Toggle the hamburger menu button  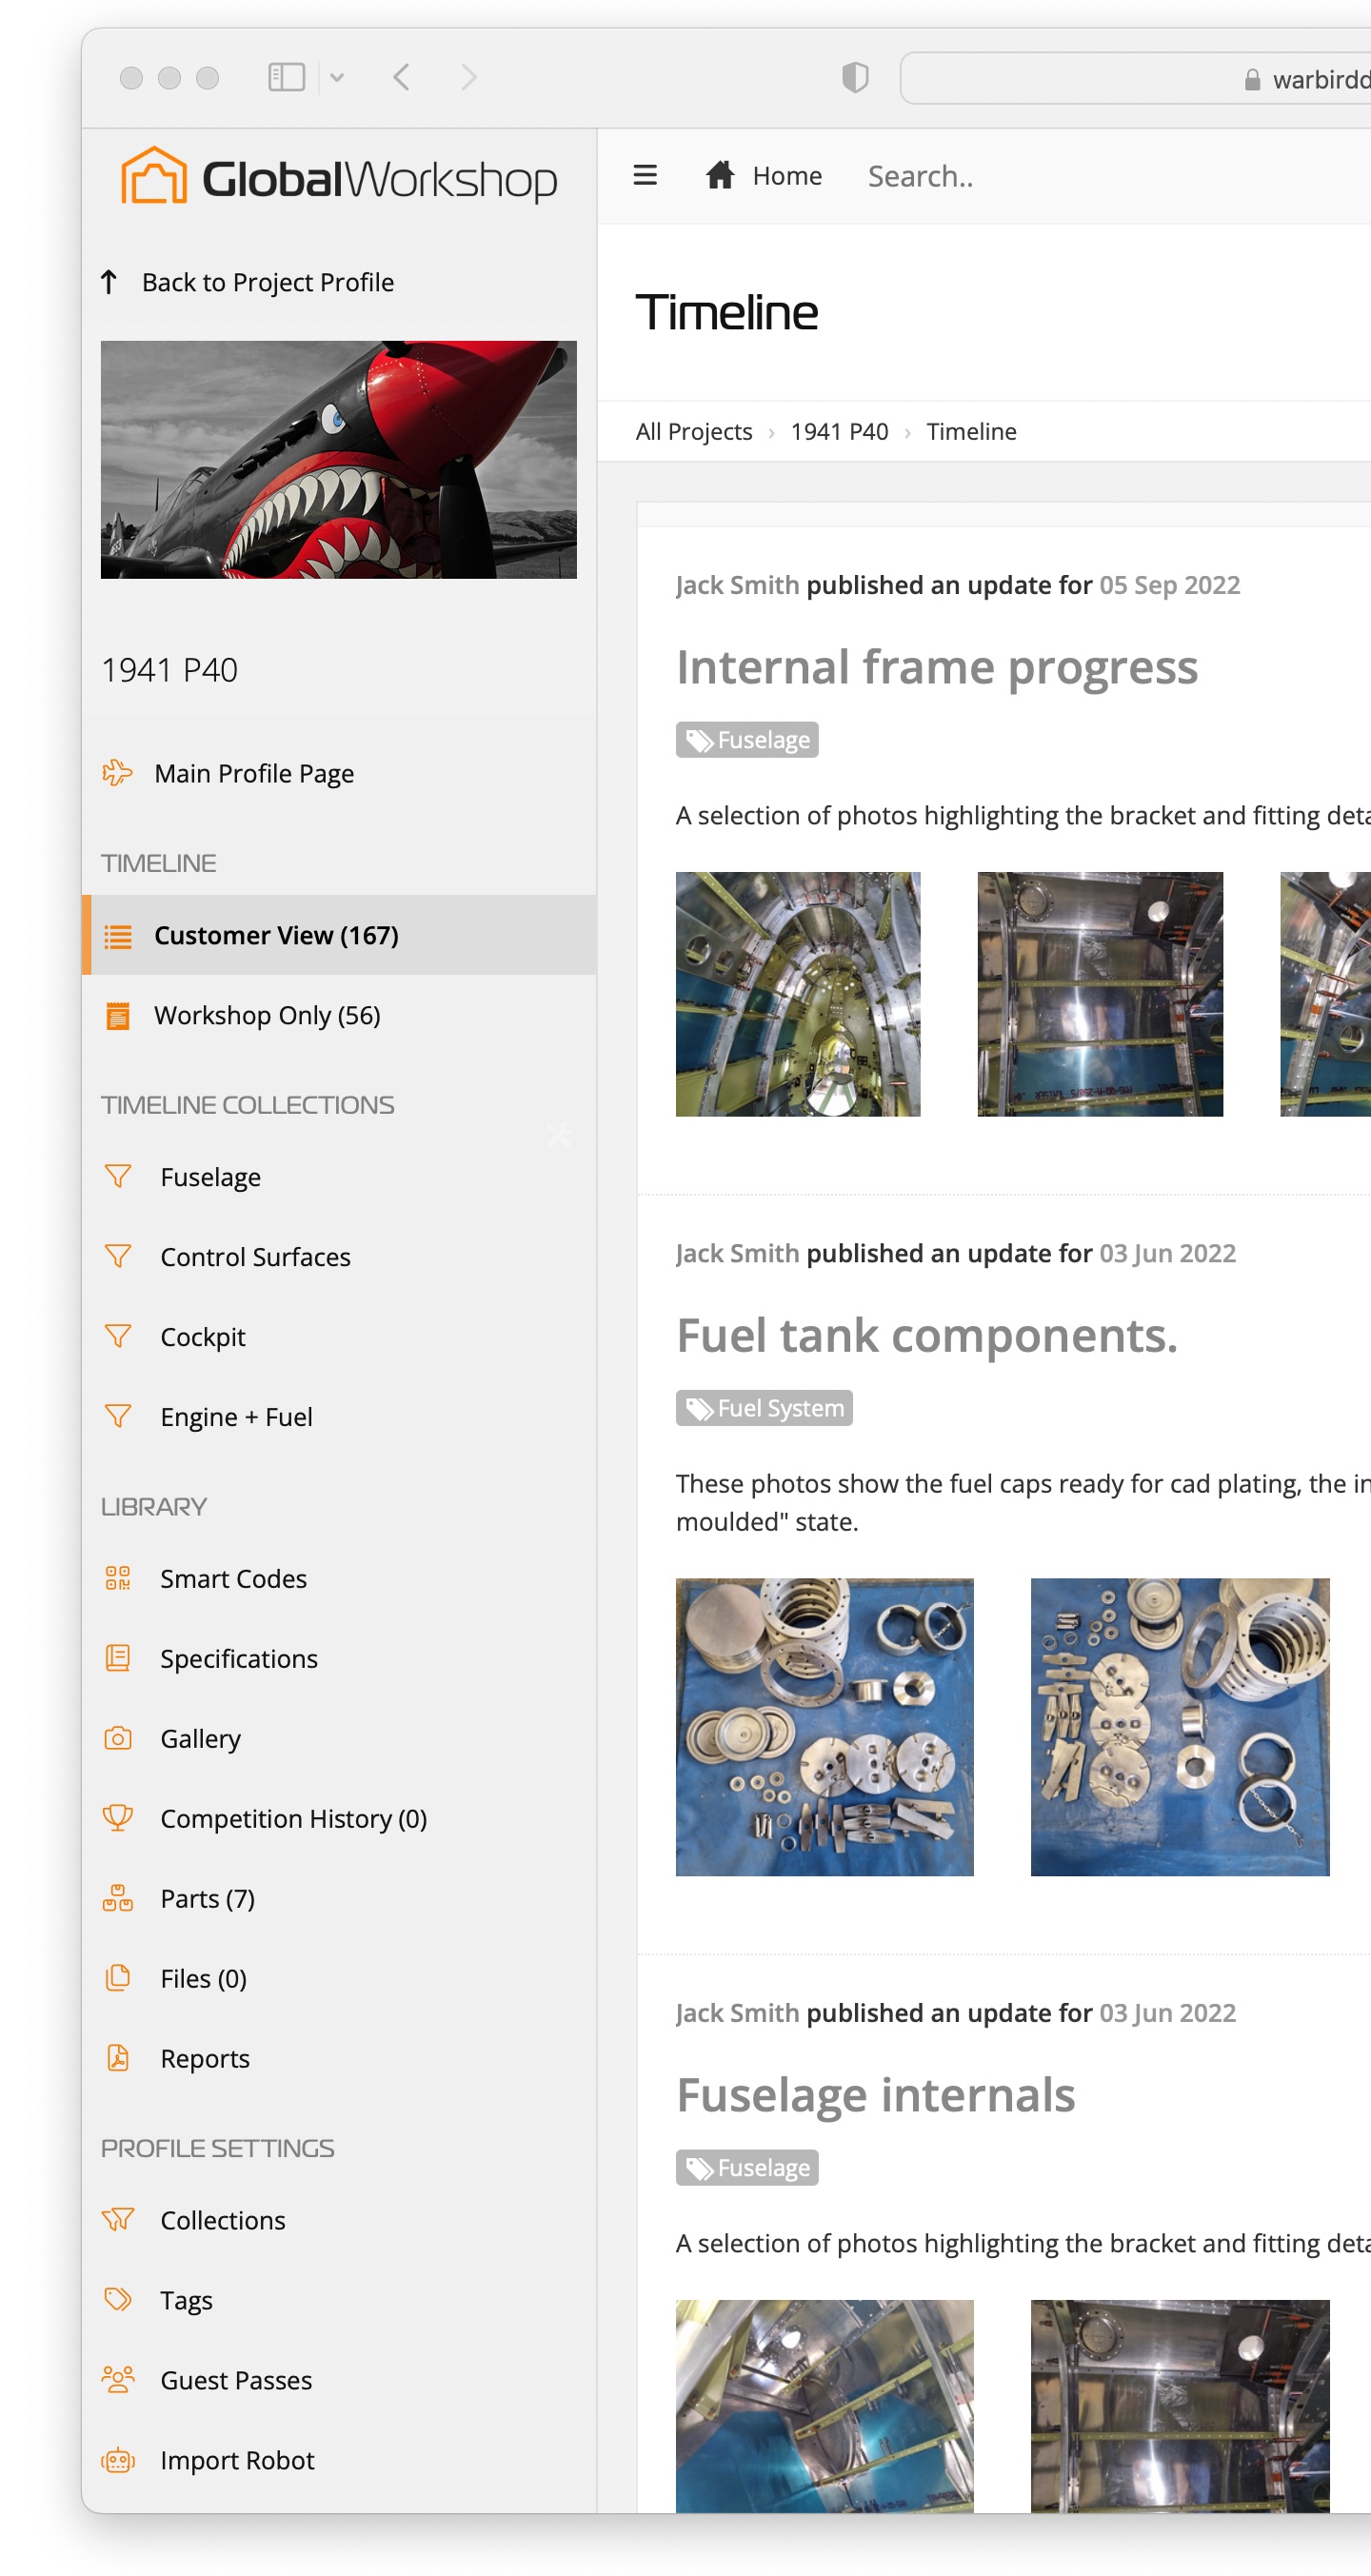point(645,175)
